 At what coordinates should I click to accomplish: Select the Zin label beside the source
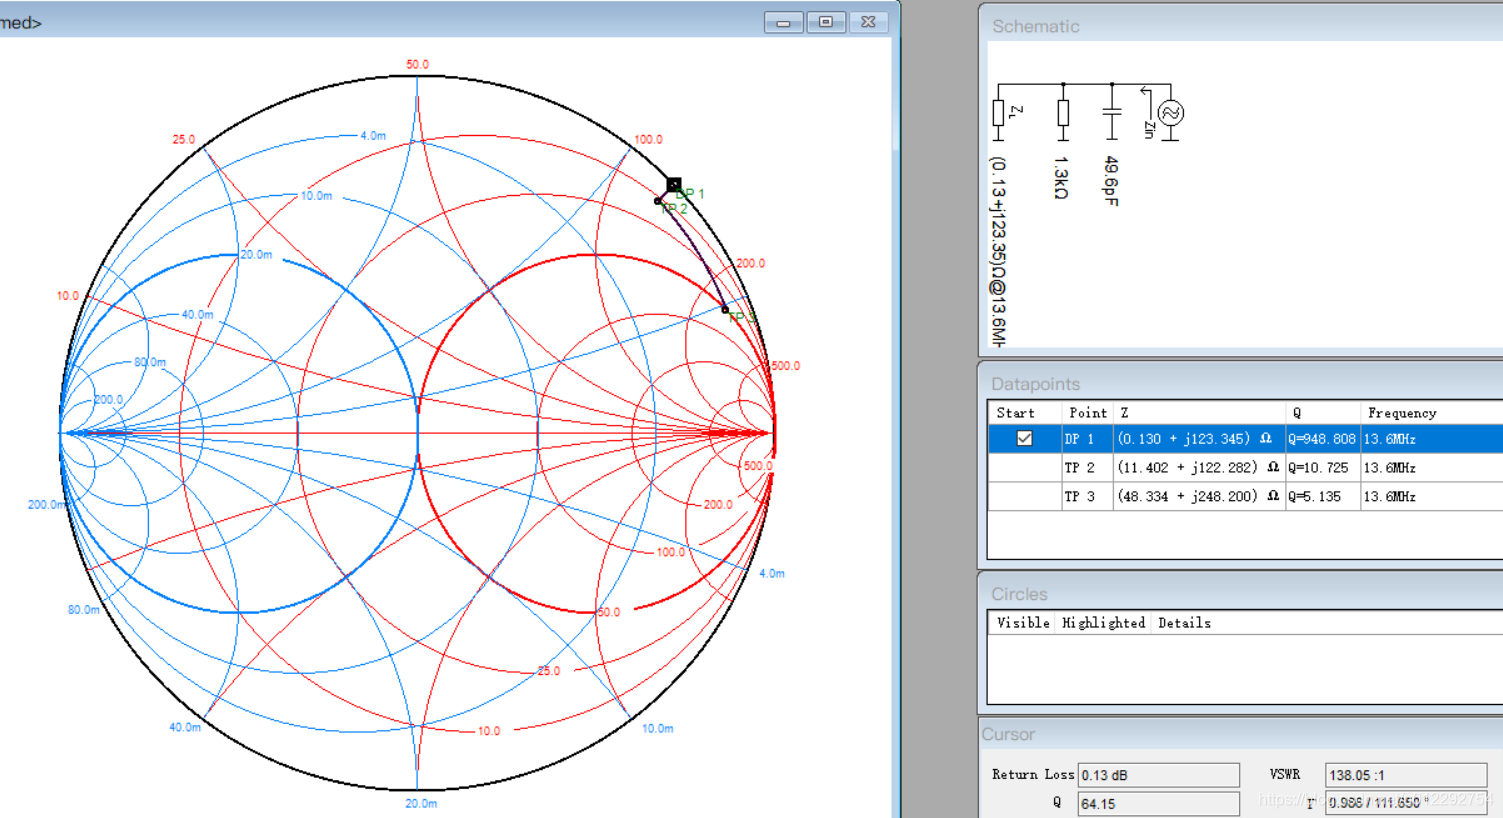point(1149,129)
